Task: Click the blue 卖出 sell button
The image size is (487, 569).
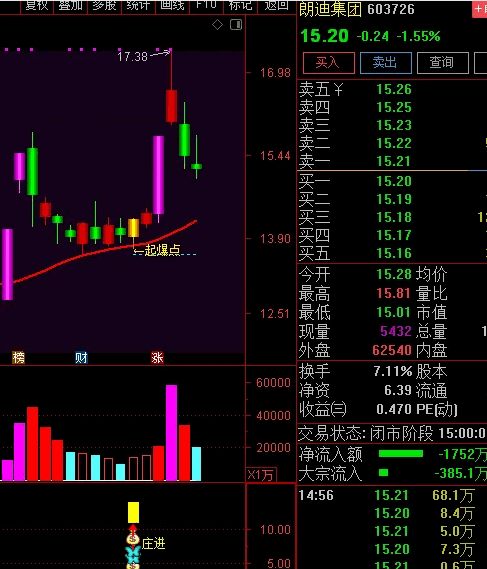Action: (x=385, y=63)
